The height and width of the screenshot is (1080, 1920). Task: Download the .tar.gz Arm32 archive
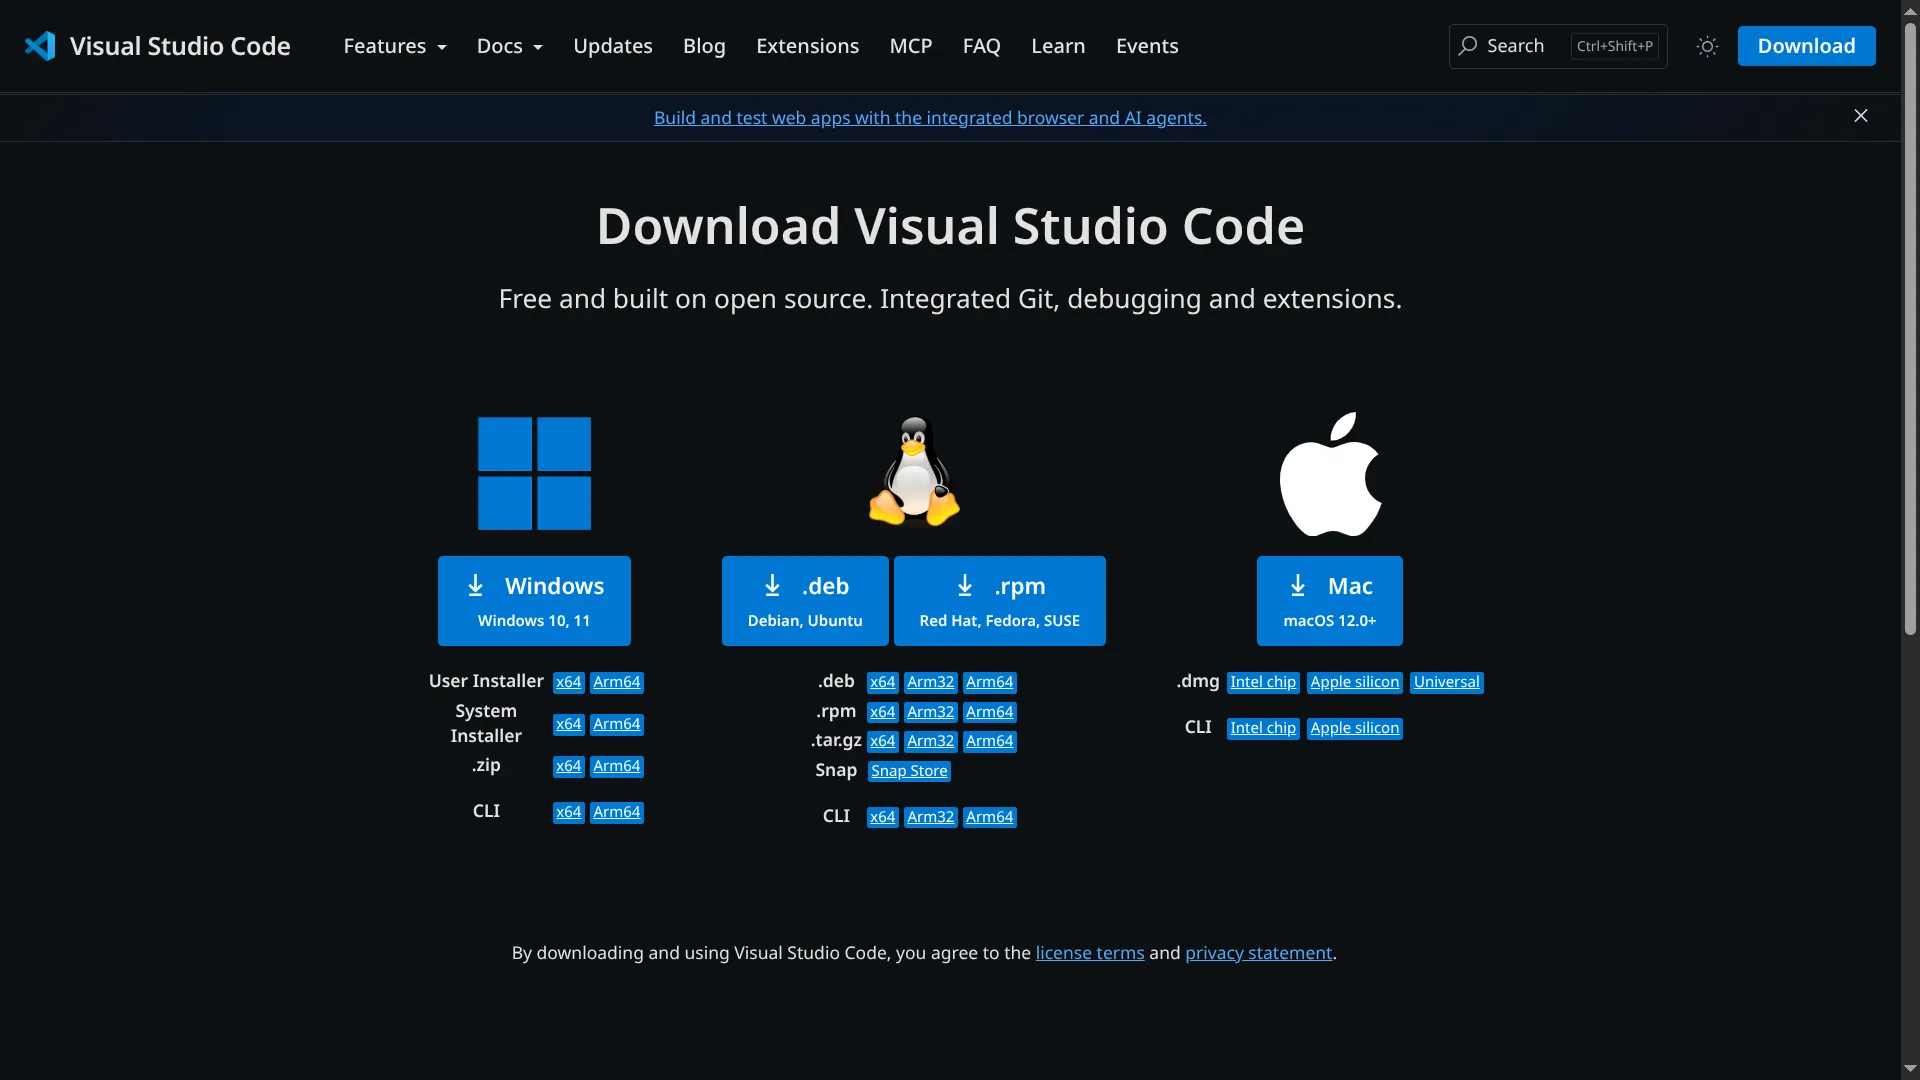click(x=931, y=741)
